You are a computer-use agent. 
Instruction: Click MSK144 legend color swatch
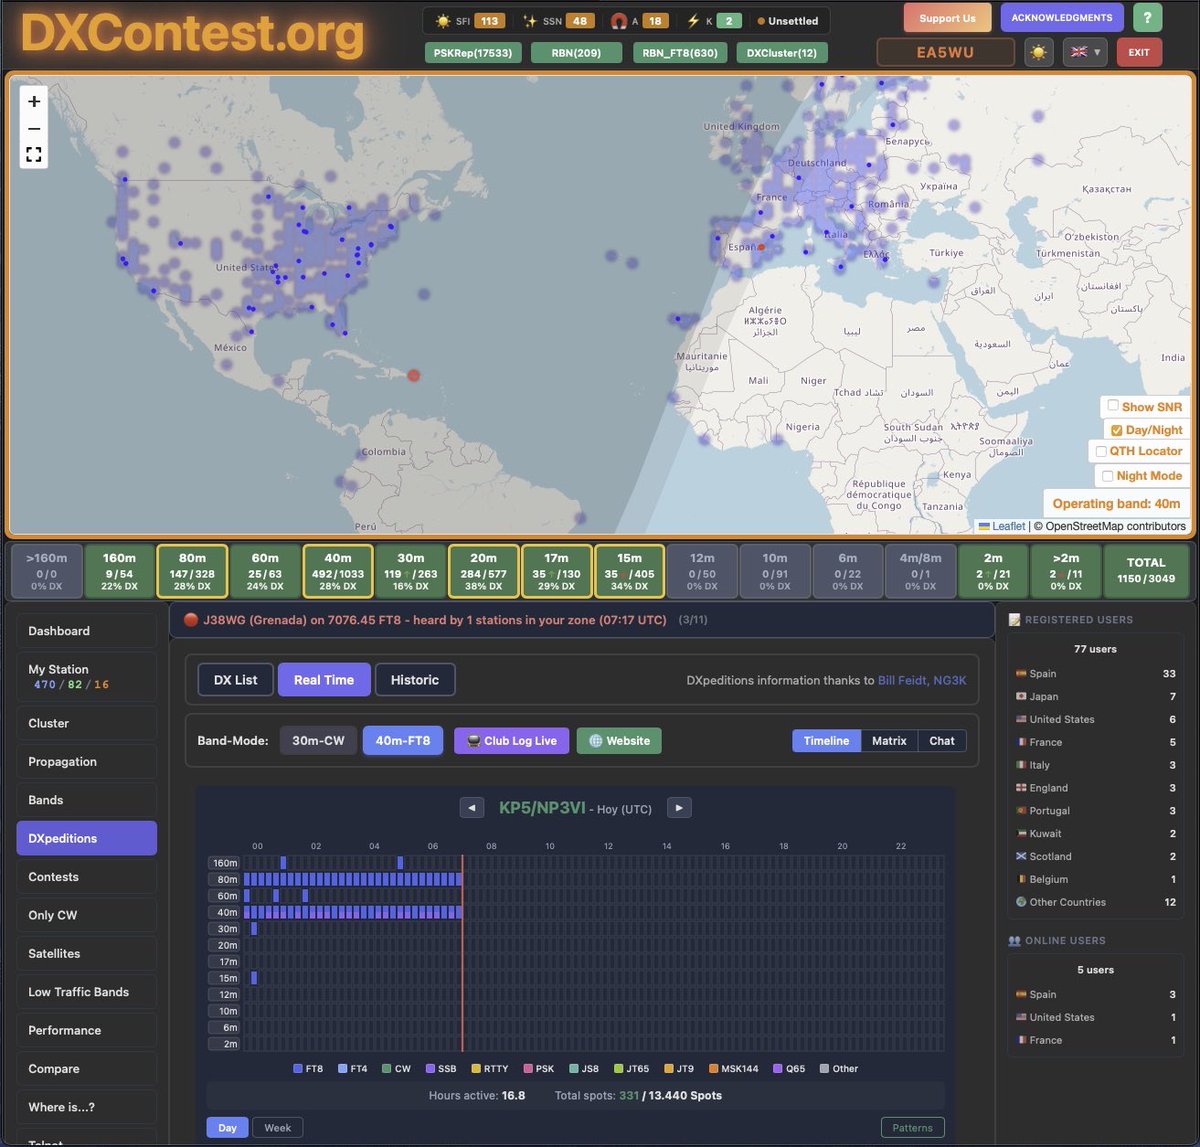(x=713, y=1069)
